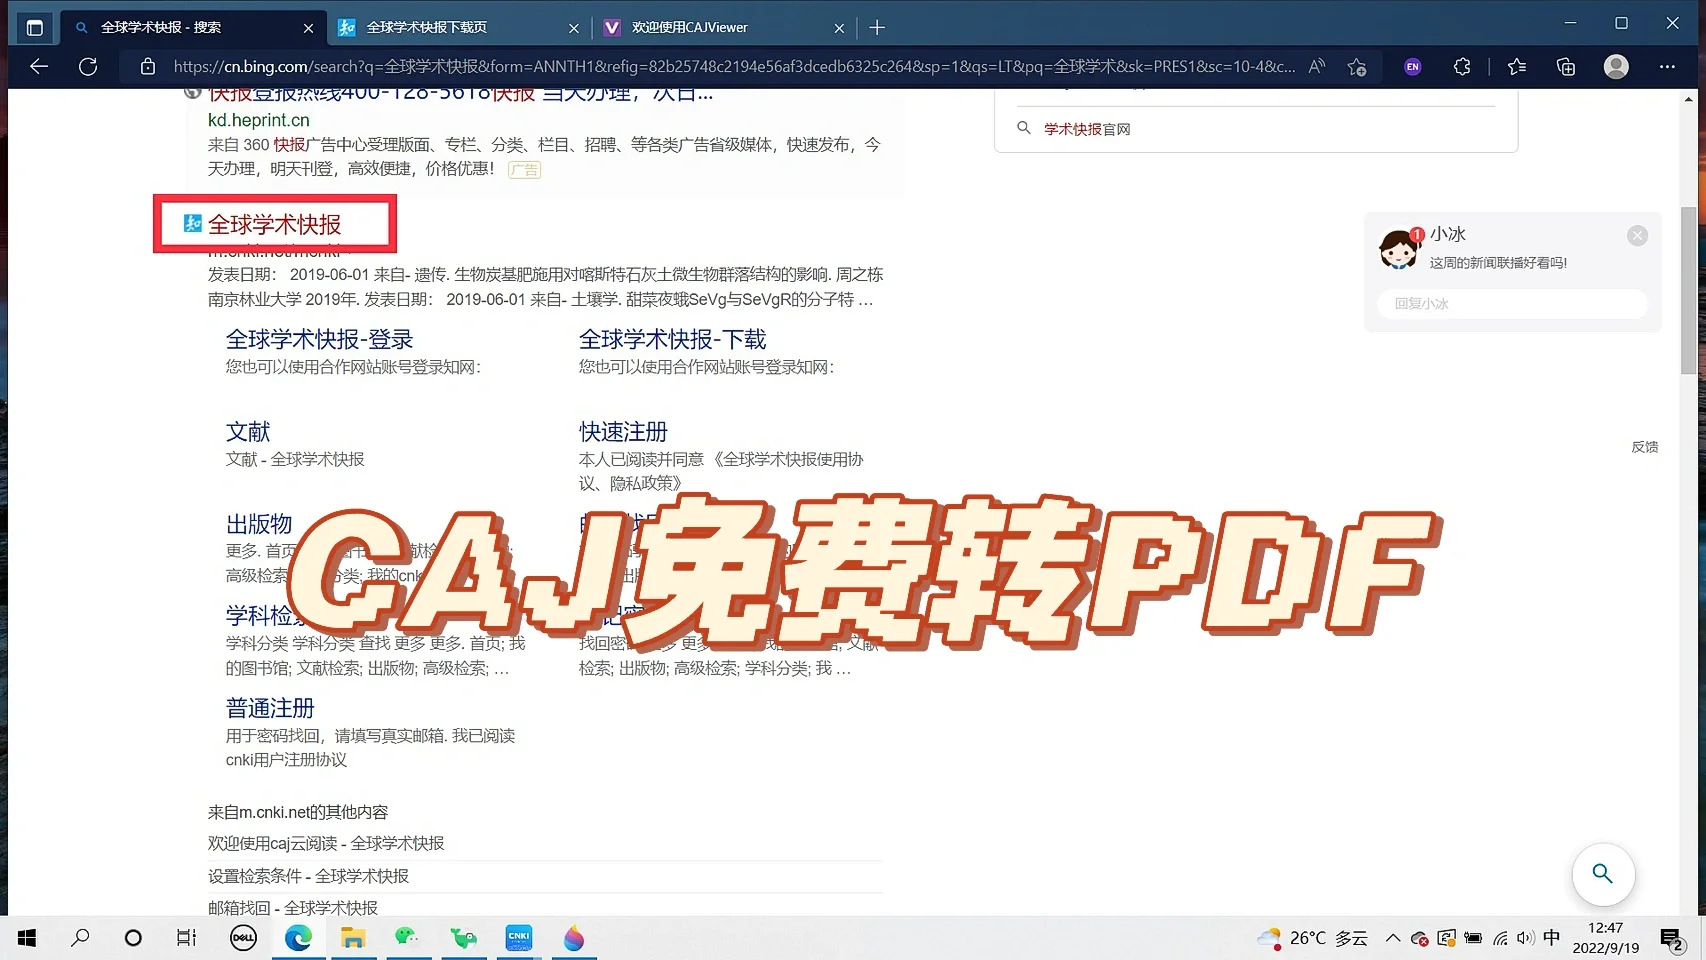Open the 全球学术快报-登录 sublink
The image size is (1706, 960).
point(319,339)
